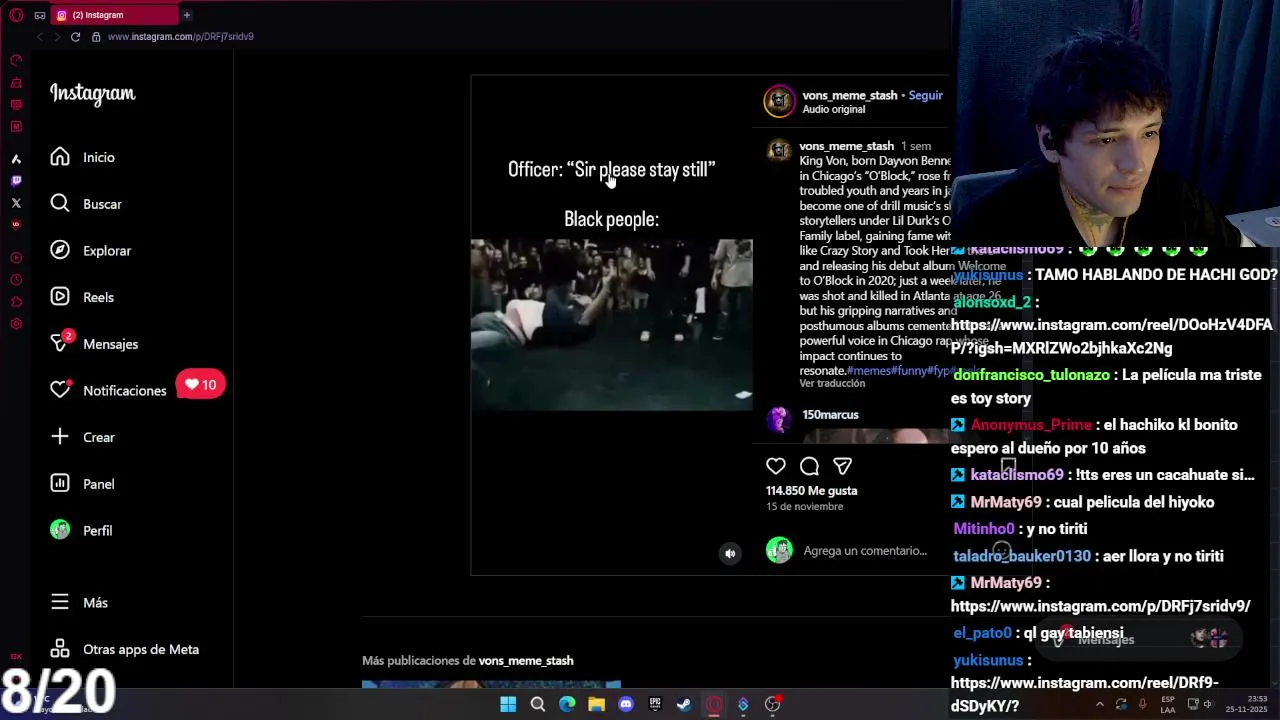Share the post with the paper plane icon
Viewport: 1280px width, 720px height.
pos(842,466)
